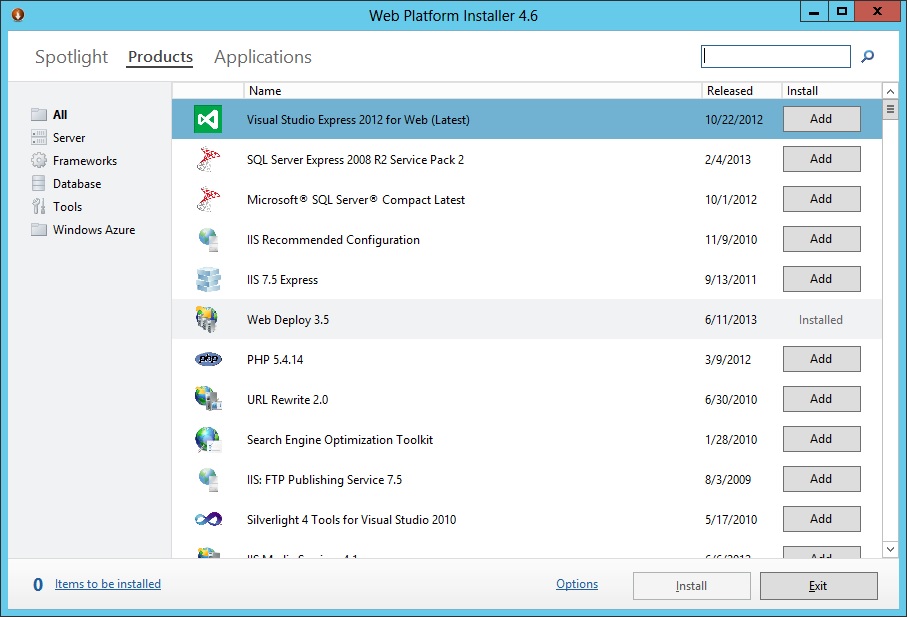Switch to the Products tab
This screenshot has height=617, width=907.
[160, 57]
